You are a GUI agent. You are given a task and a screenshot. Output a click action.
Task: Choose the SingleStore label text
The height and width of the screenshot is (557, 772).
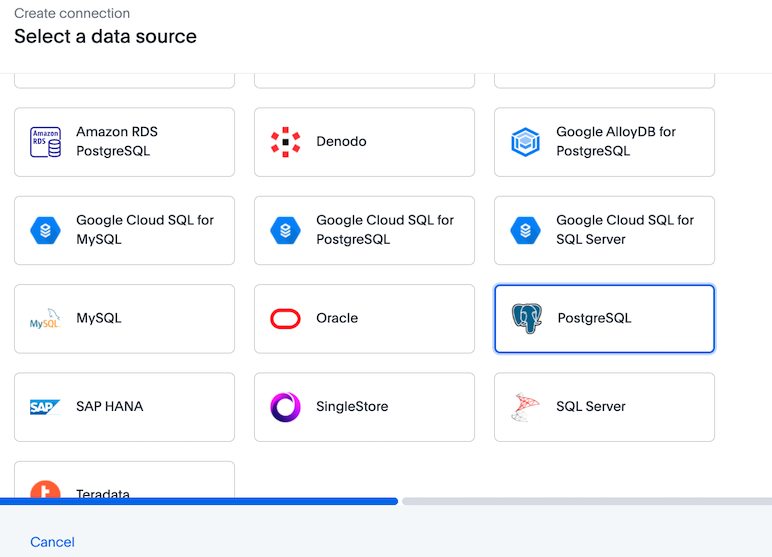(352, 406)
